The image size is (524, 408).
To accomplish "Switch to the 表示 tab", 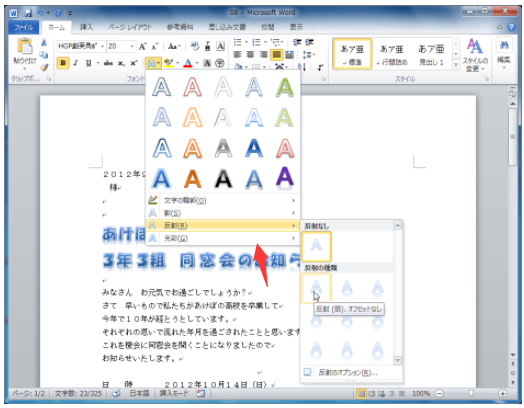I will point(296,27).
